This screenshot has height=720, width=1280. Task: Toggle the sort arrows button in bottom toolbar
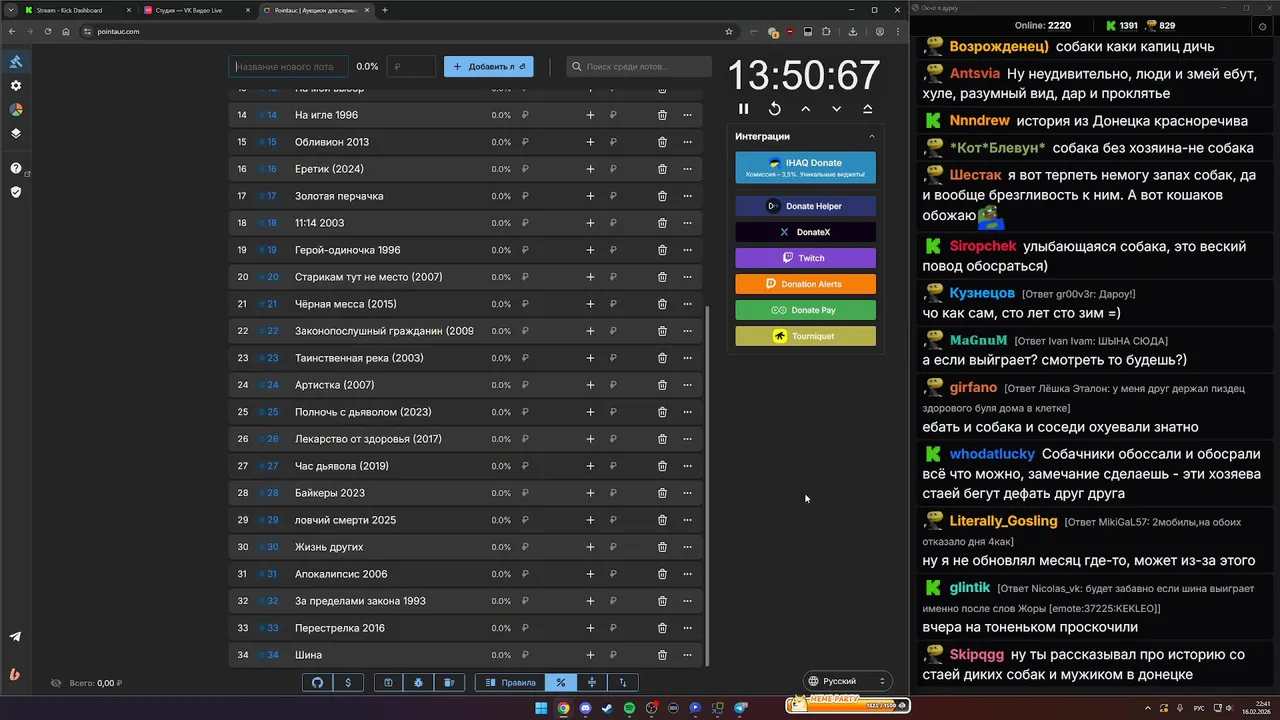tap(623, 682)
